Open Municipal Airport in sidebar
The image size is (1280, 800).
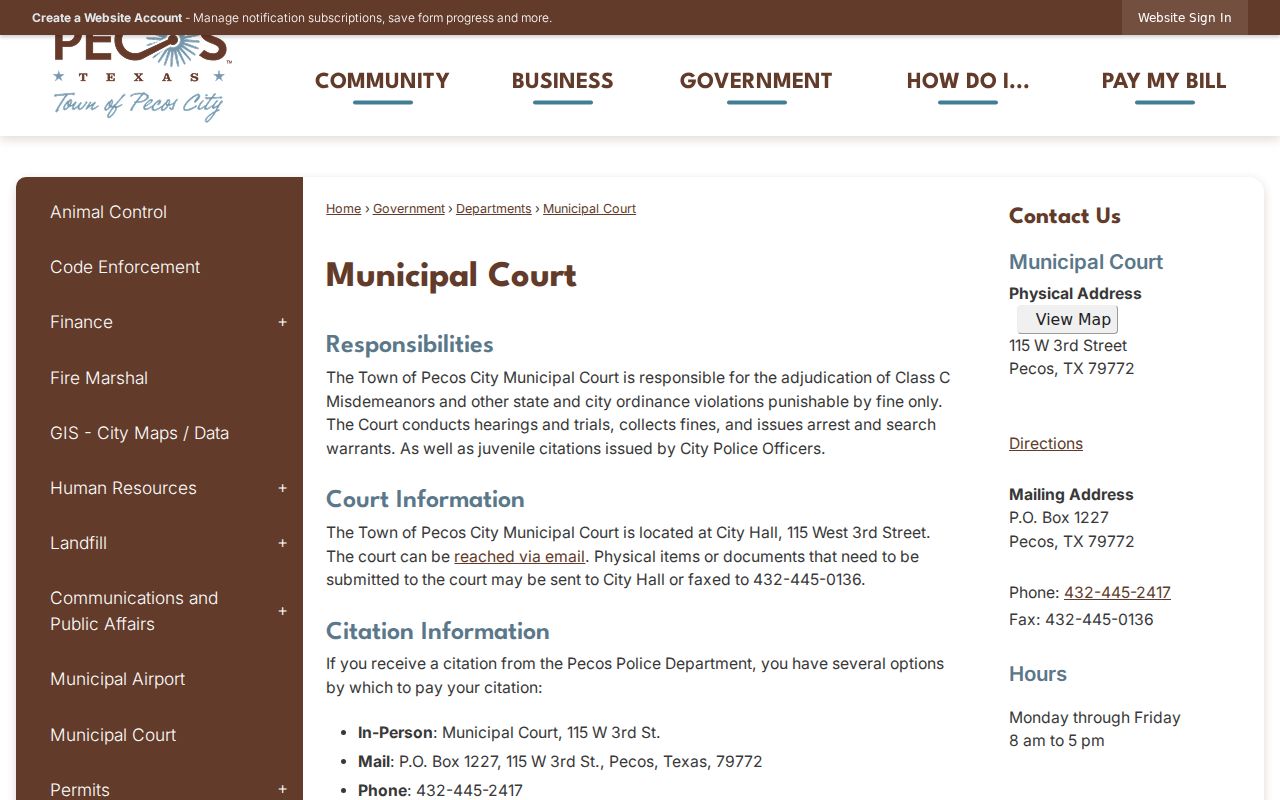(117, 679)
